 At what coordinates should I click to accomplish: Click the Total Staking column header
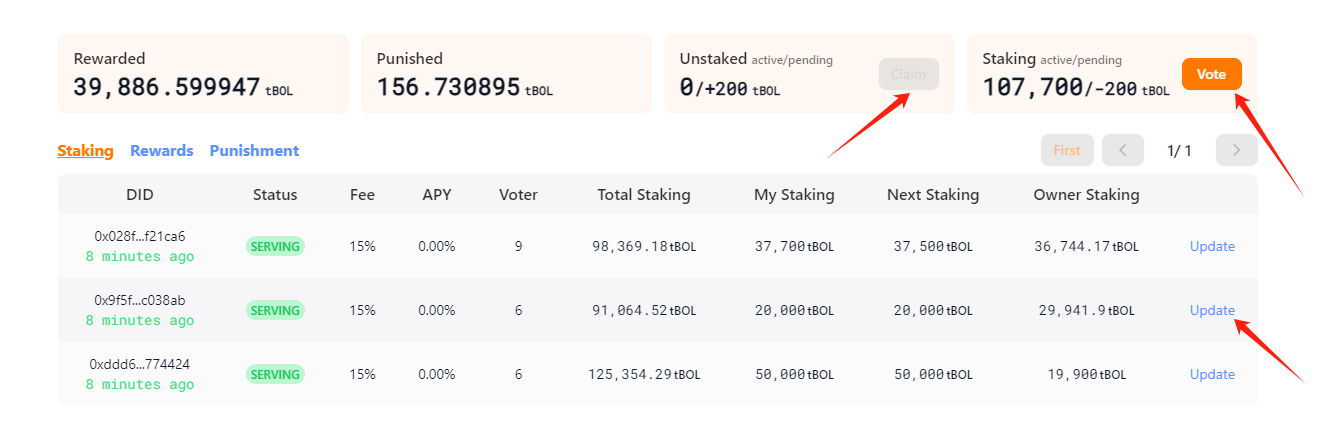tap(643, 195)
